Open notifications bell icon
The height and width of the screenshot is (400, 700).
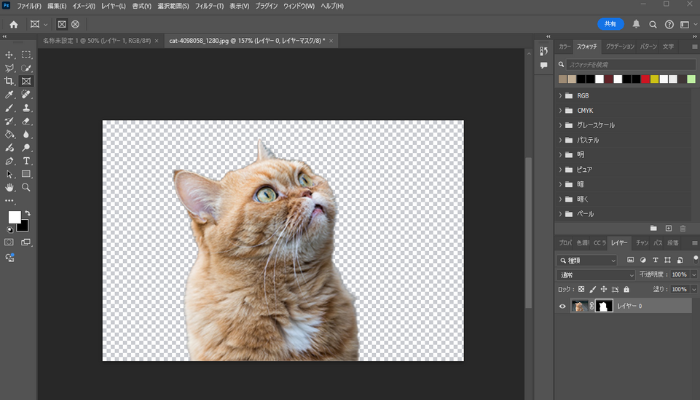636,24
